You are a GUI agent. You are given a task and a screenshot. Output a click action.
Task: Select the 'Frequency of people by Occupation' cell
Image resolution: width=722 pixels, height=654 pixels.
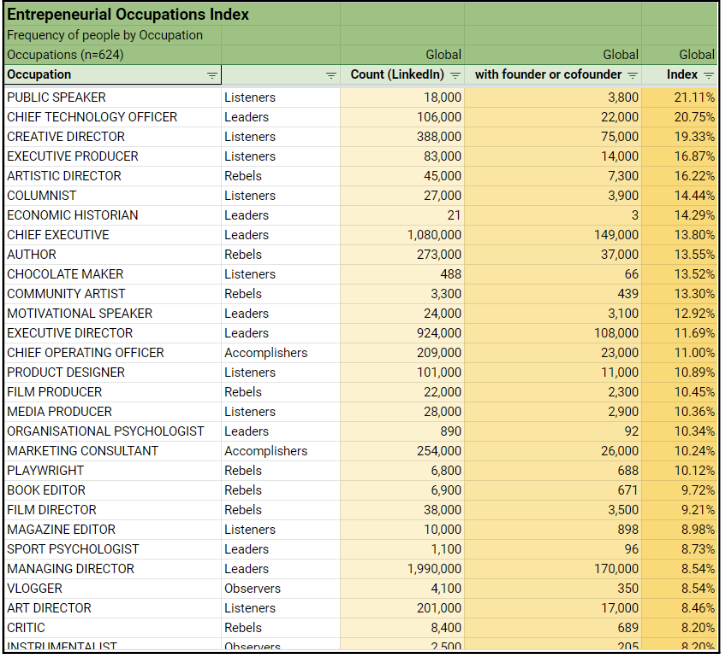click(x=113, y=35)
